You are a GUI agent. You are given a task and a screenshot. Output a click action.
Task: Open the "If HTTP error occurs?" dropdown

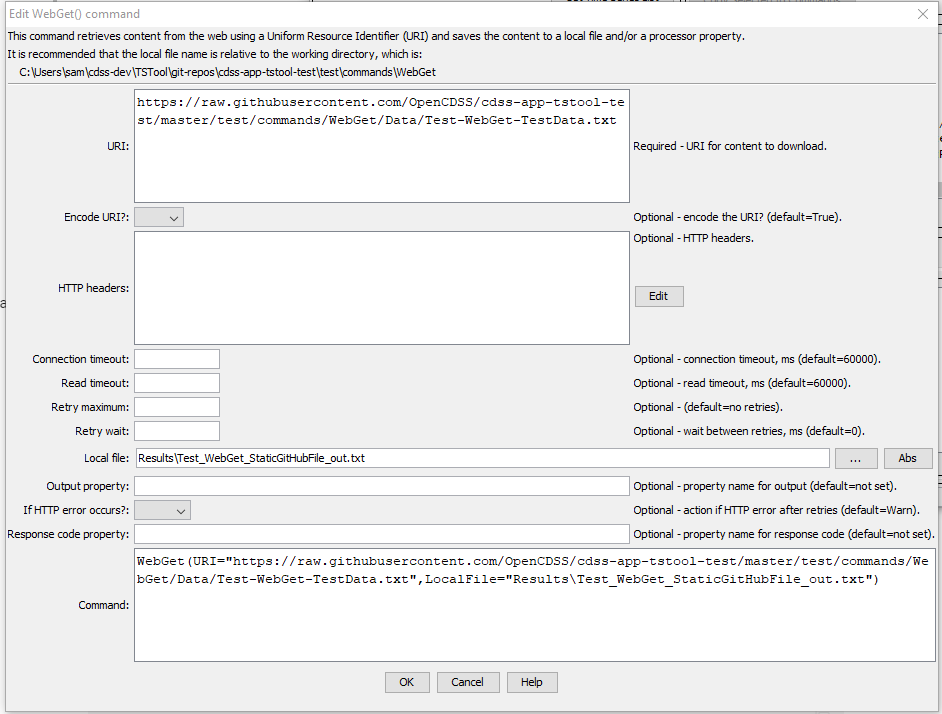point(161,509)
